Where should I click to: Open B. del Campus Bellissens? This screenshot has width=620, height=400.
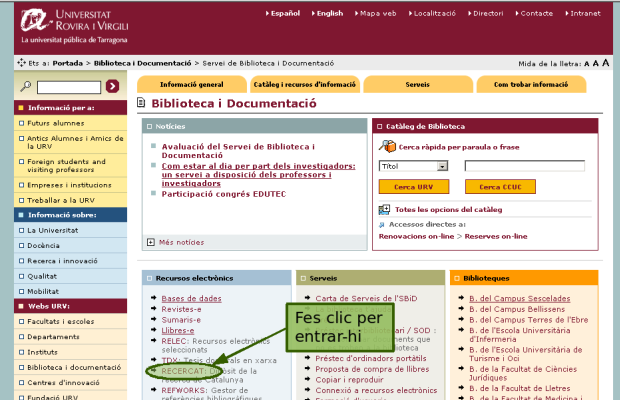click(x=517, y=309)
